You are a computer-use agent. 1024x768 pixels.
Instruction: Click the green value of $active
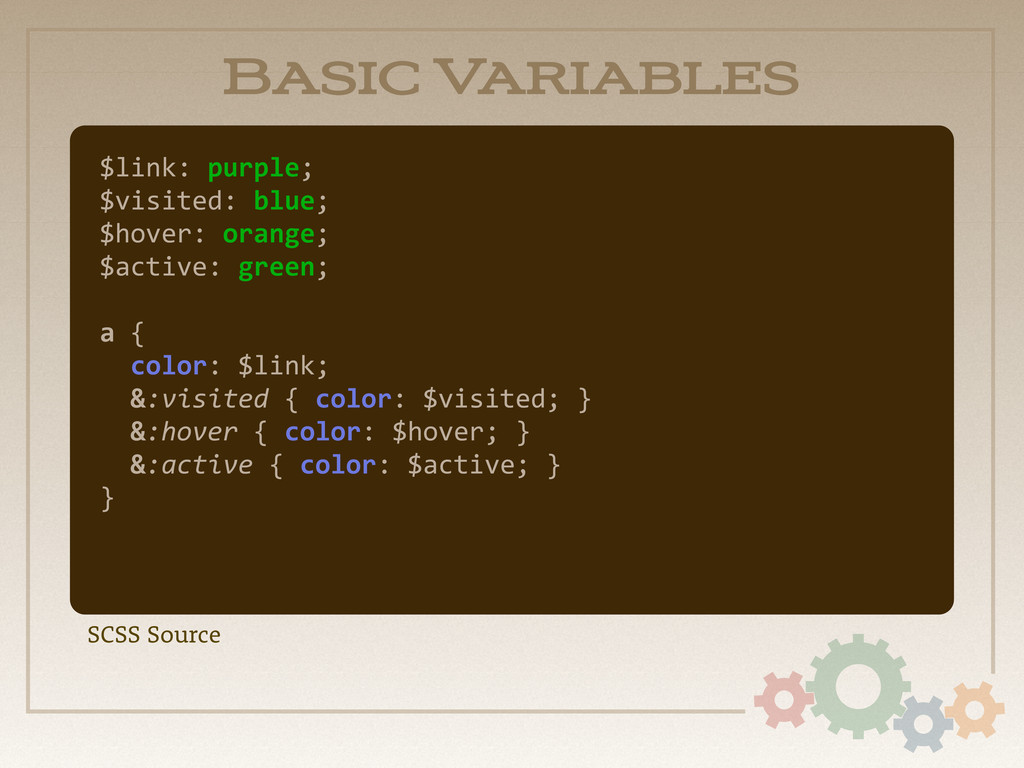276,268
